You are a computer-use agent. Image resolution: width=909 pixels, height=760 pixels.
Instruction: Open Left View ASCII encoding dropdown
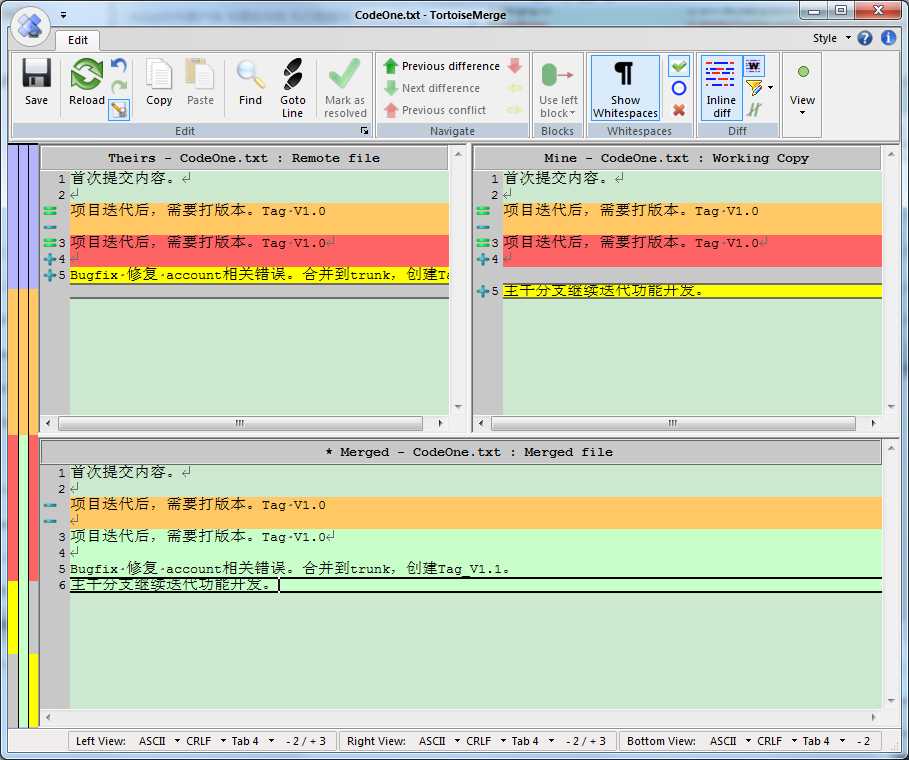click(x=159, y=741)
